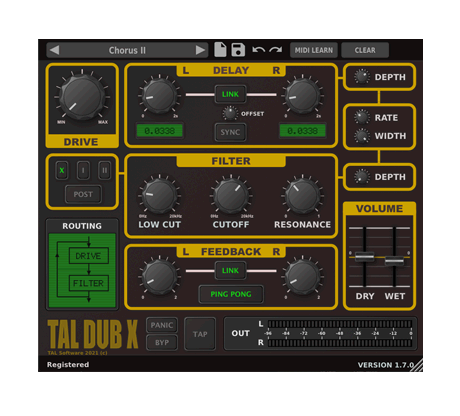
Task: Enable the delay SYNC toggle
Action: tap(230, 132)
